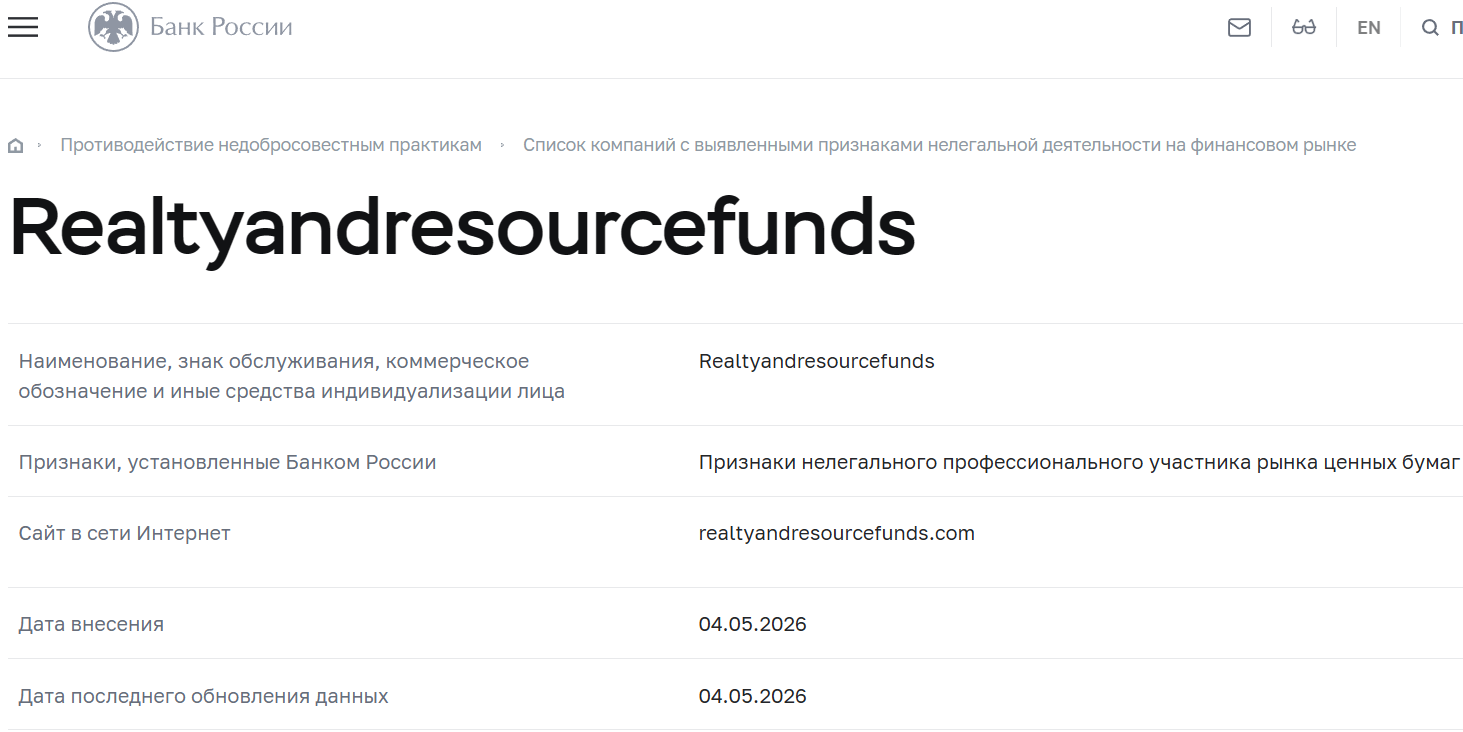The width and height of the screenshot is (1463, 732).
Task: Click the Bank of Russia eagle emblem
Action: coord(113,27)
